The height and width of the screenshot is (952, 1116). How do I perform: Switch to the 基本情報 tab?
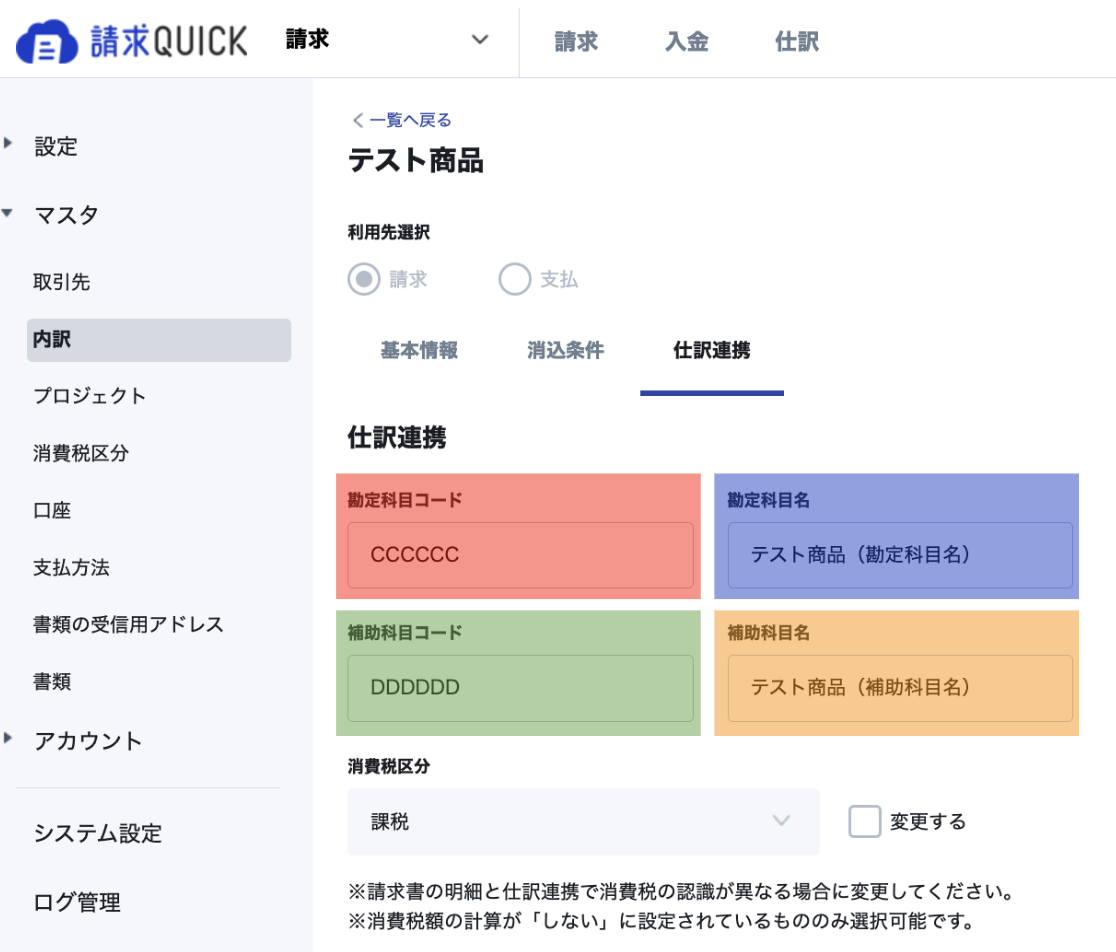pyautogui.click(x=418, y=350)
